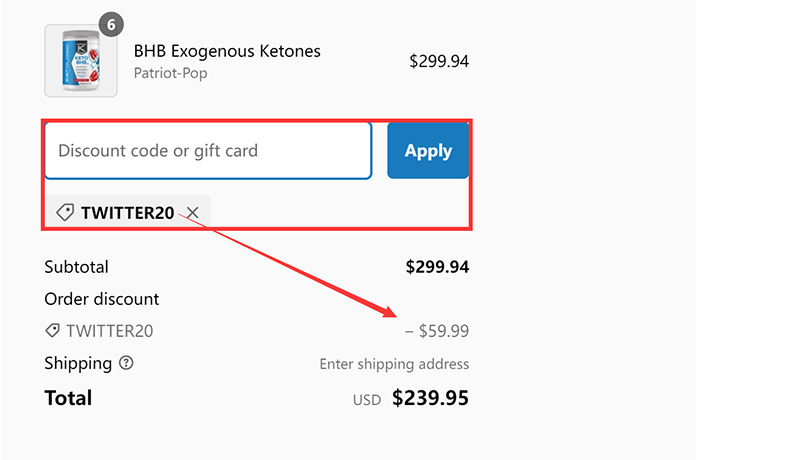Click the TWITTER20 applied discount chip label
Viewport: 800px width, 460px height.
pos(127,213)
